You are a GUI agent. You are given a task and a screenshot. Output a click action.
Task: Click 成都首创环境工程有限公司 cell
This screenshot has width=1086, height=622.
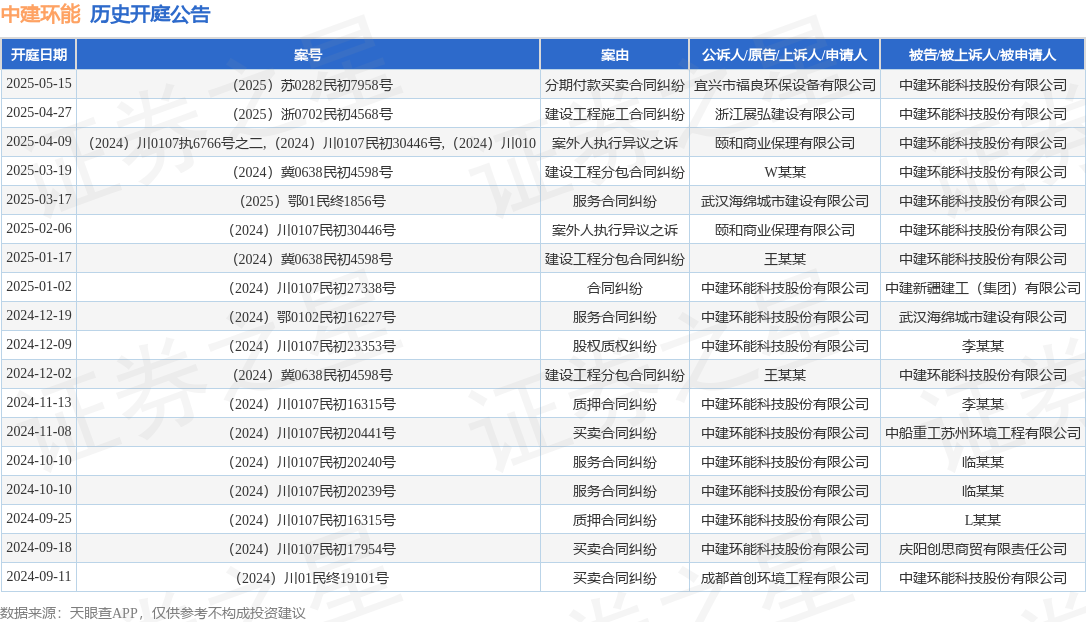[x=785, y=580]
